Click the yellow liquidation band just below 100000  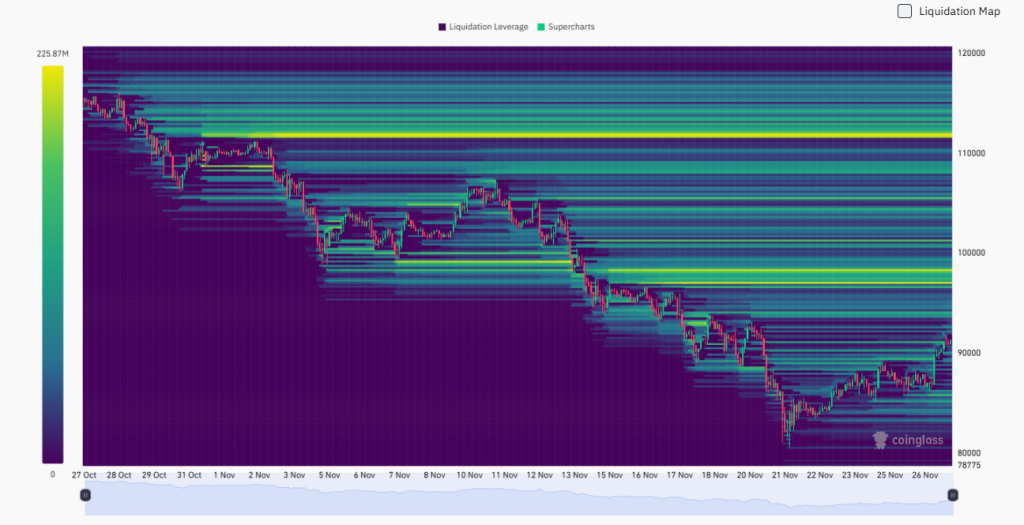click(780, 271)
